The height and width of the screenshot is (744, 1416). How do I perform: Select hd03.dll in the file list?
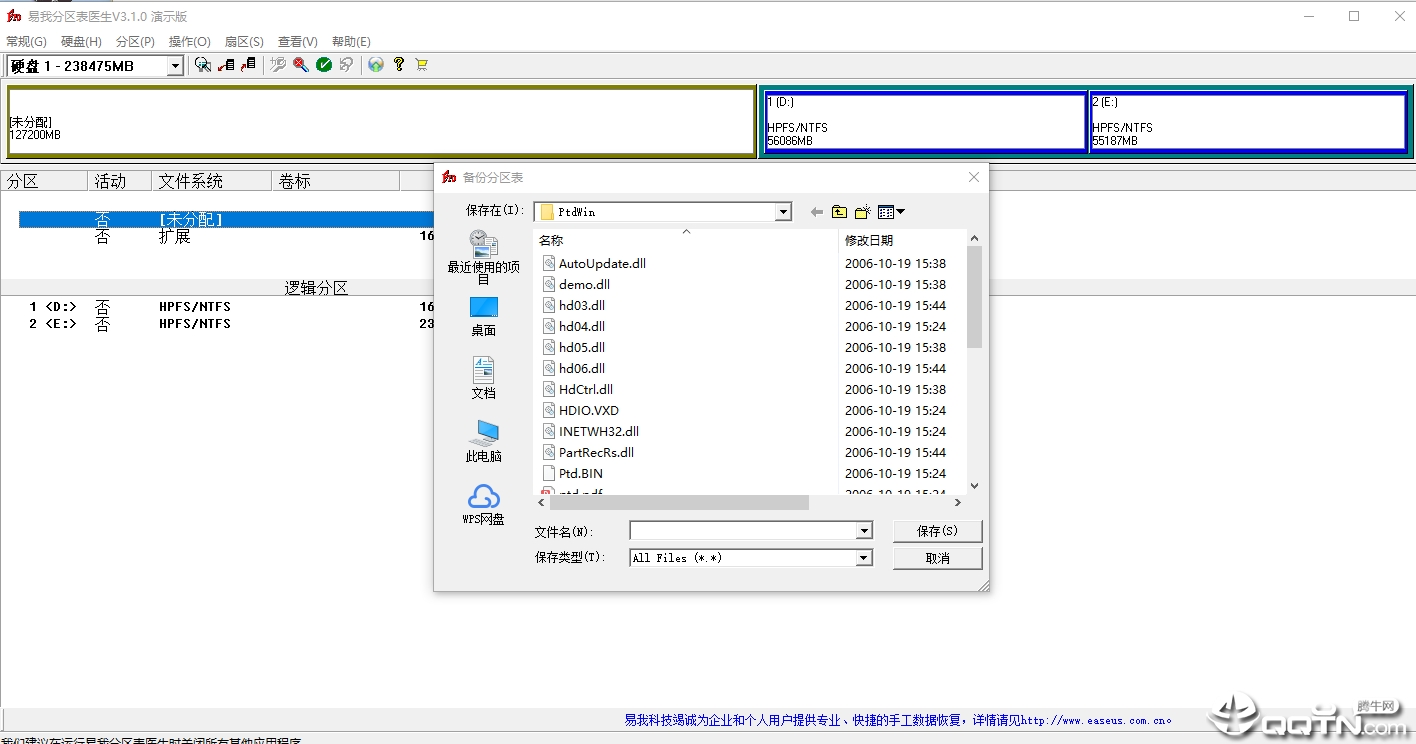pyautogui.click(x=582, y=305)
